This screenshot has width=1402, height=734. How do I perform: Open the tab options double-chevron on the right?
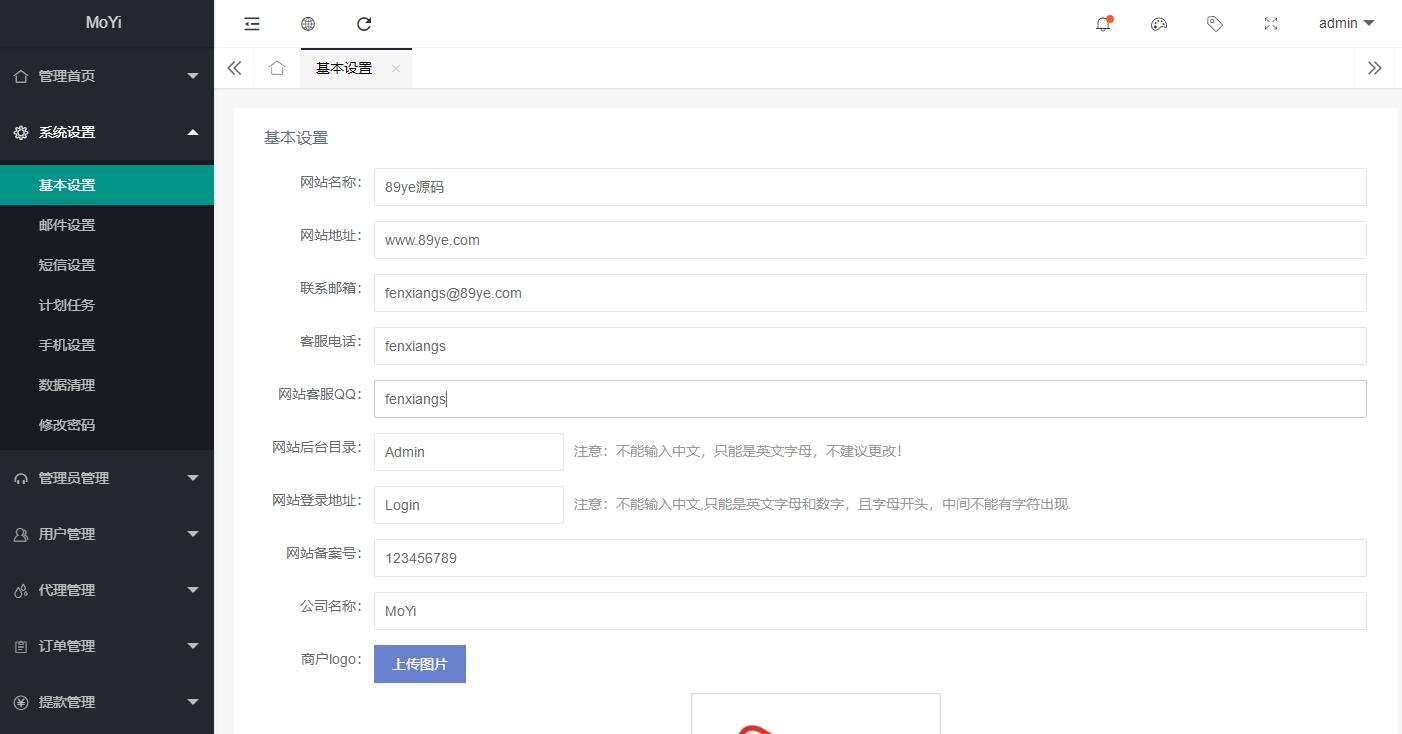point(1374,68)
